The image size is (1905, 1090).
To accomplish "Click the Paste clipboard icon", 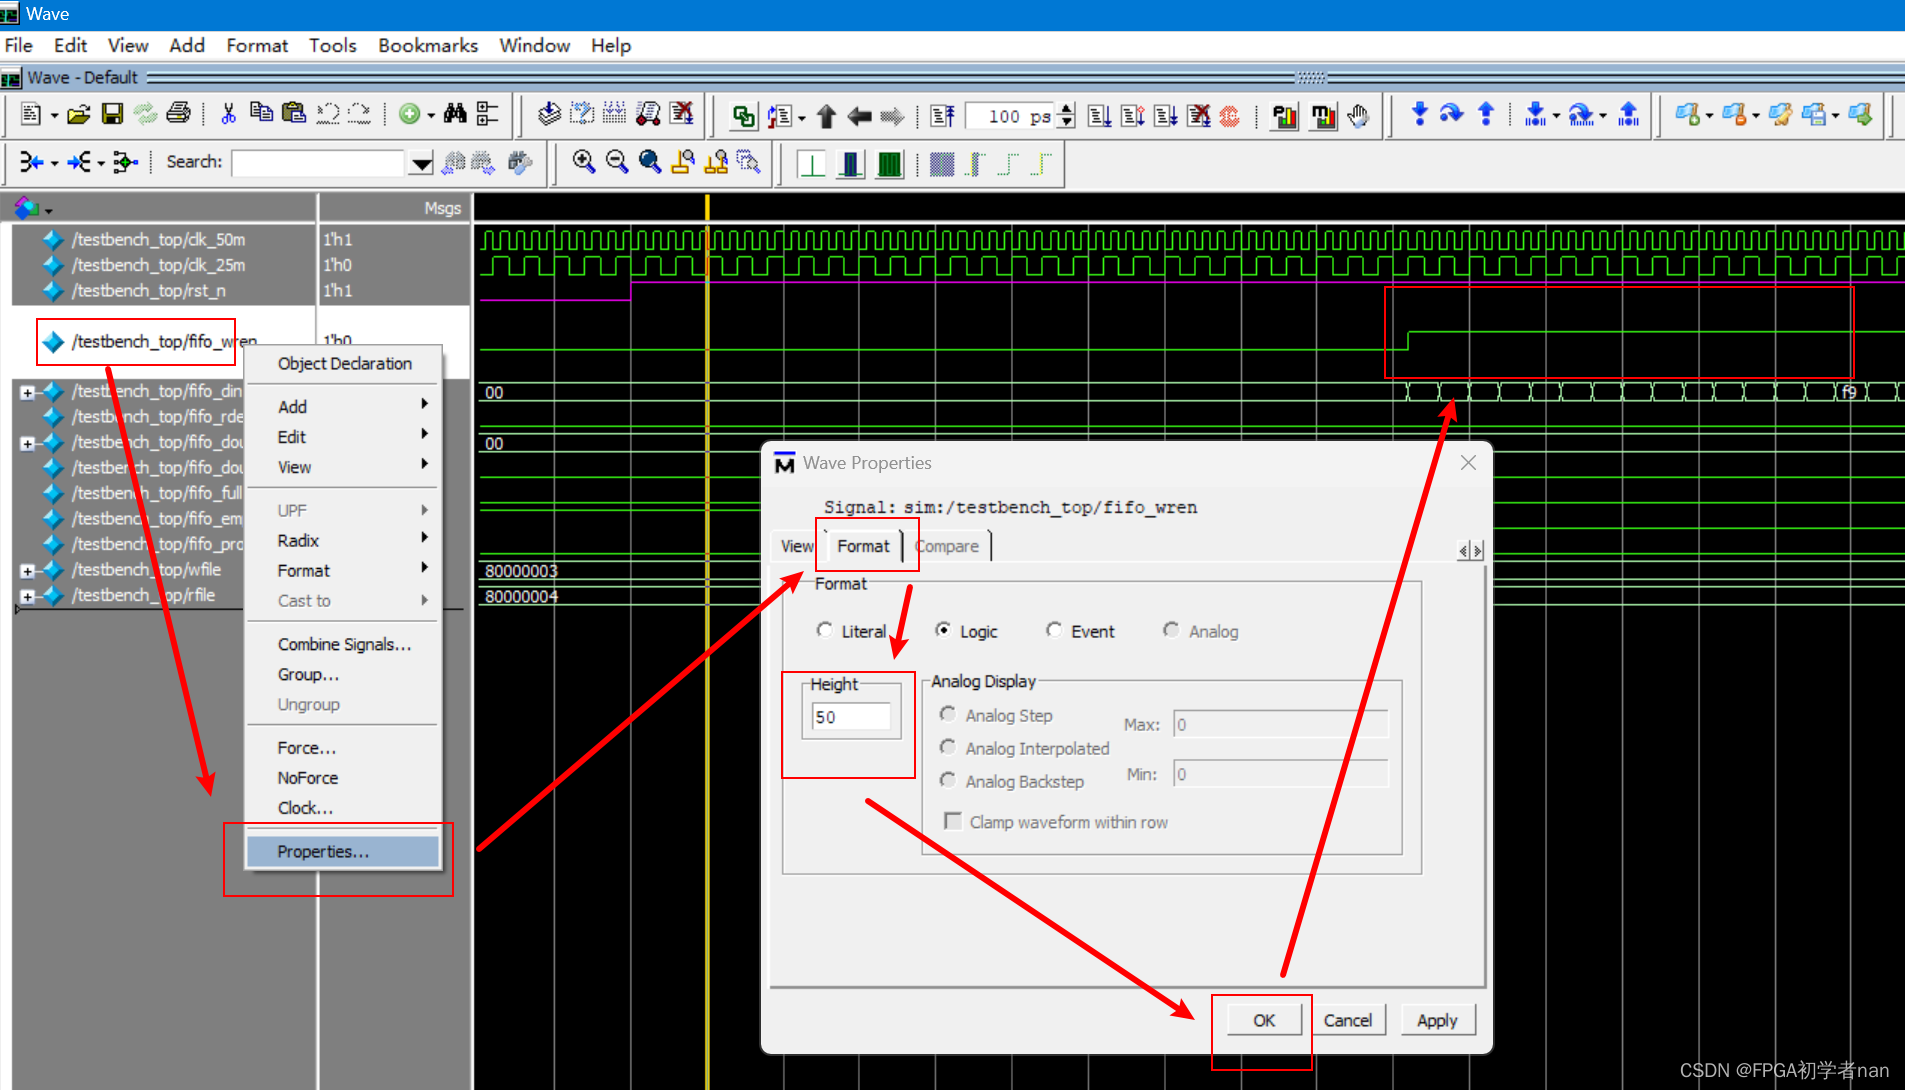I will pos(294,113).
